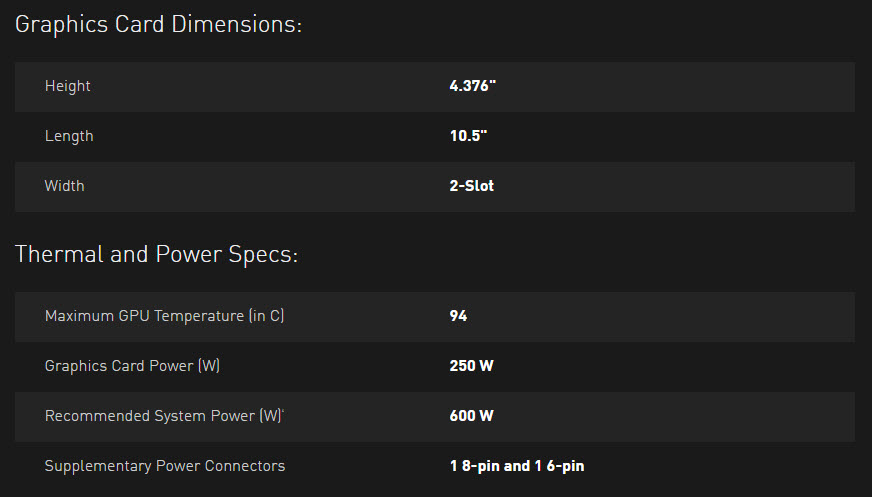The image size is (872, 497).
Task: Click the '250 W' power value
Action: (472, 366)
